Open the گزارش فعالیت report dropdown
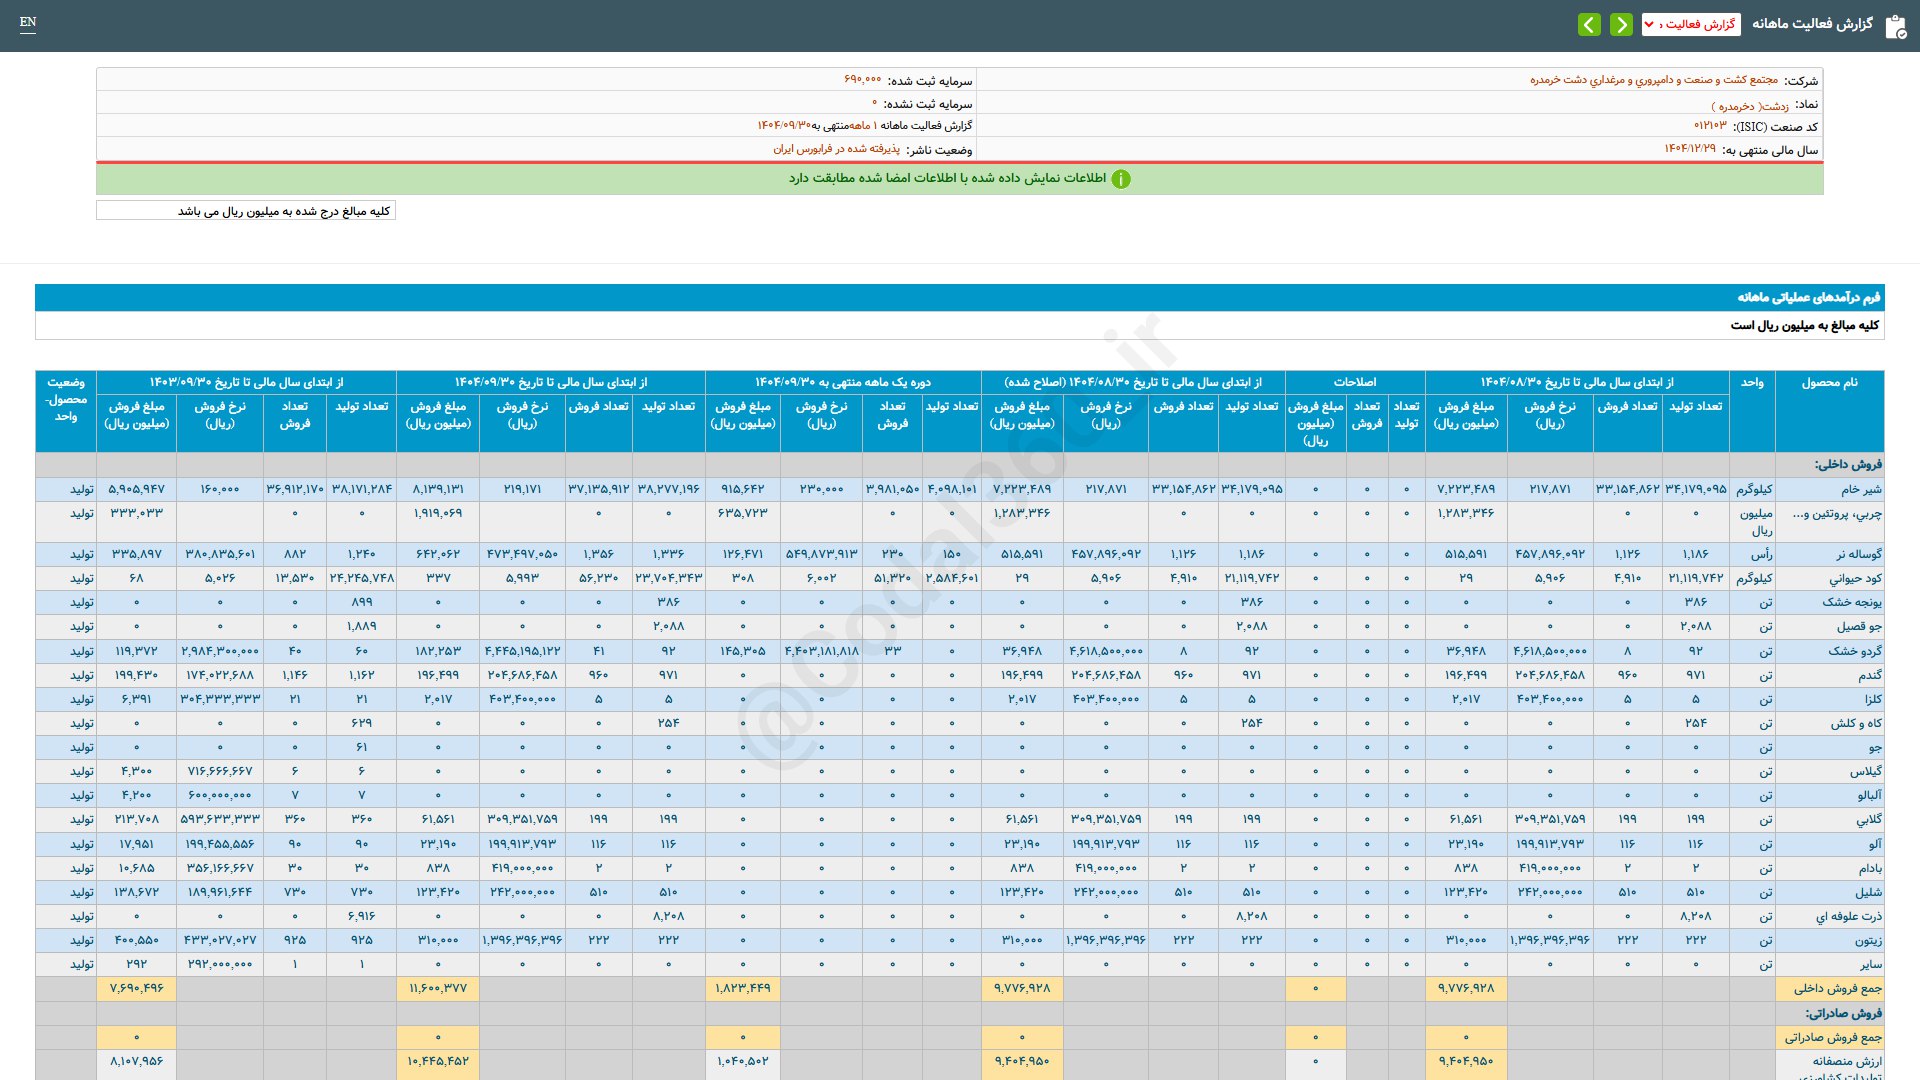1920x1080 pixels. point(1691,24)
